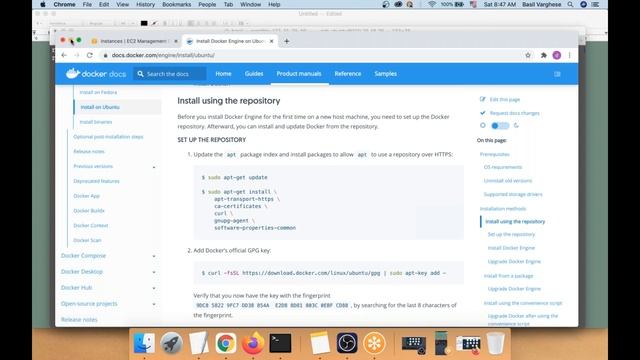Click the Request docs changes check icon
The width and height of the screenshot is (640, 360).
[x=482, y=113]
